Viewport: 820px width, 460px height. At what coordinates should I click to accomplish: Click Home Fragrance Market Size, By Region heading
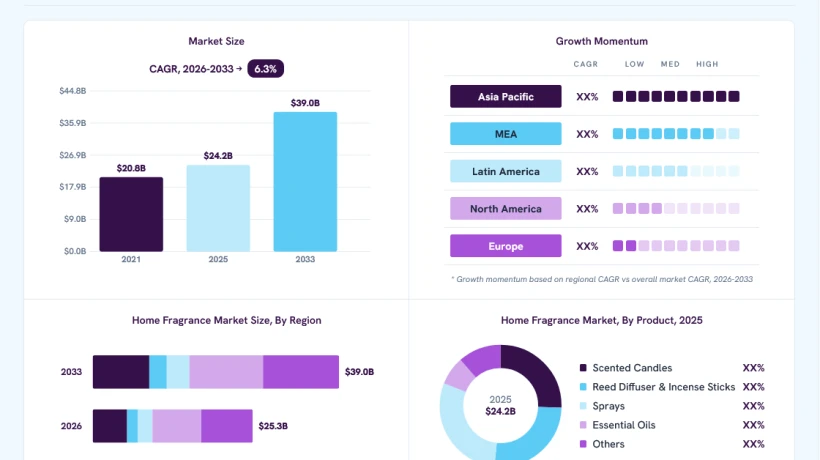(x=226, y=320)
